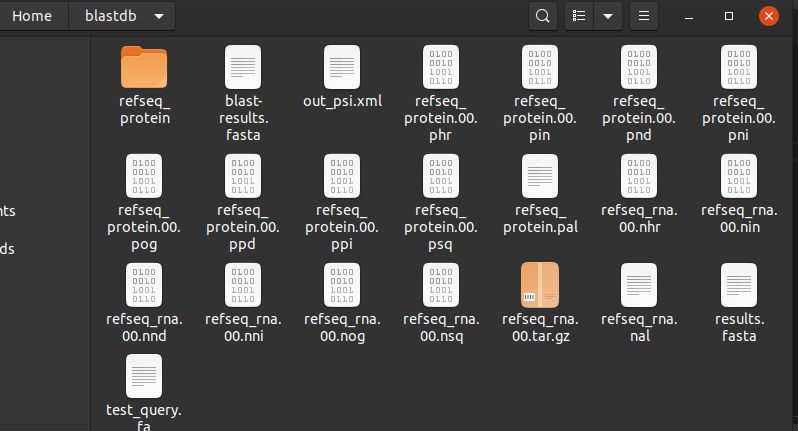Click the blast-results.fasta name label
Screen dimensions: 798x431
[243, 118]
